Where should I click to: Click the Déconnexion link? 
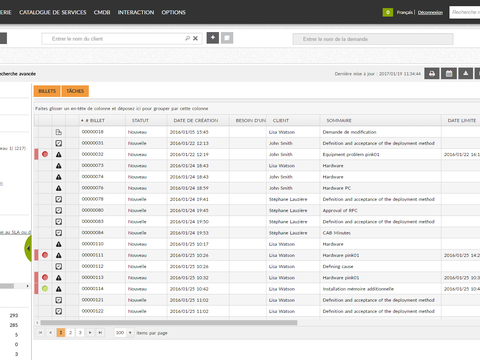point(430,12)
